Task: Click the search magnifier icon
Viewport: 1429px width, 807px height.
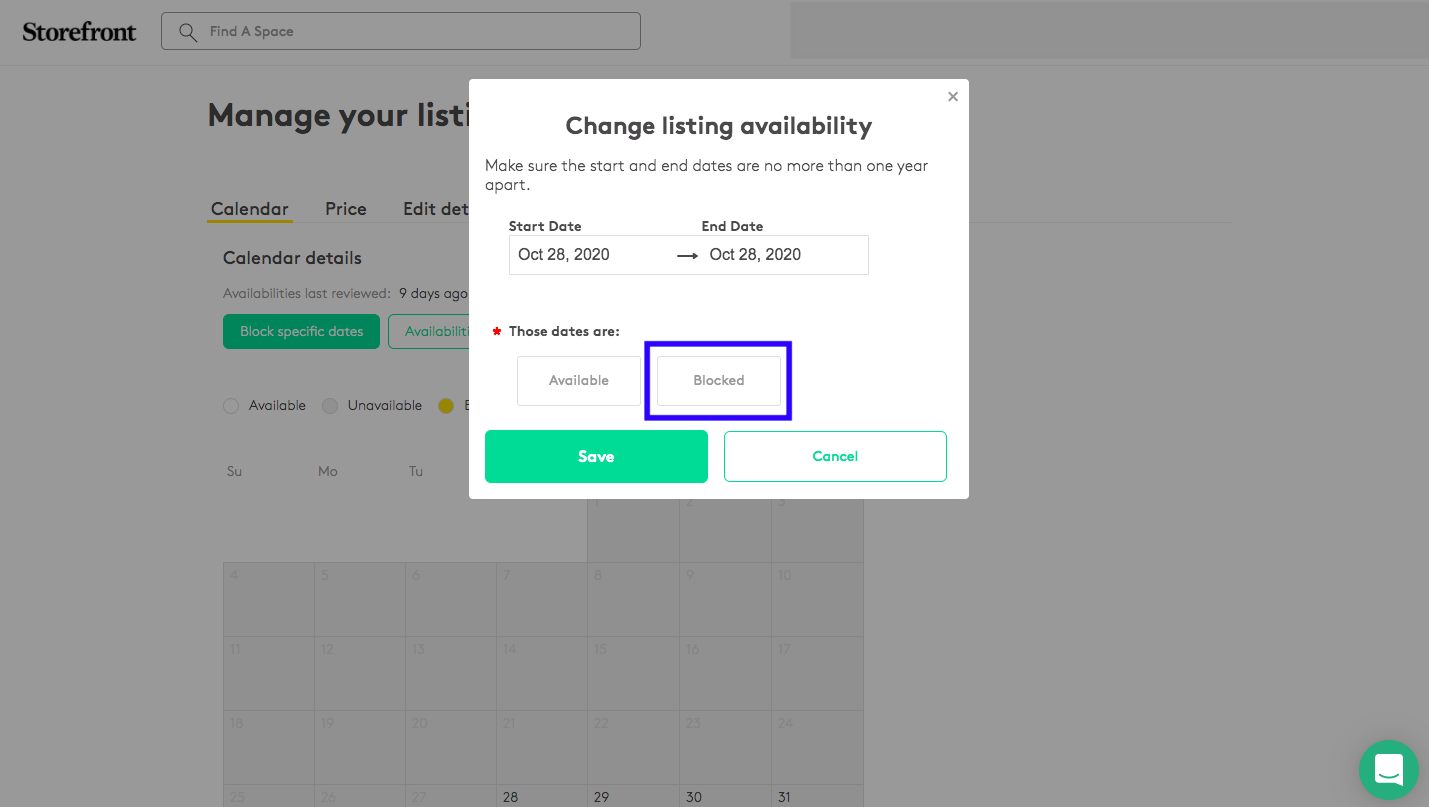Action: coord(187,32)
